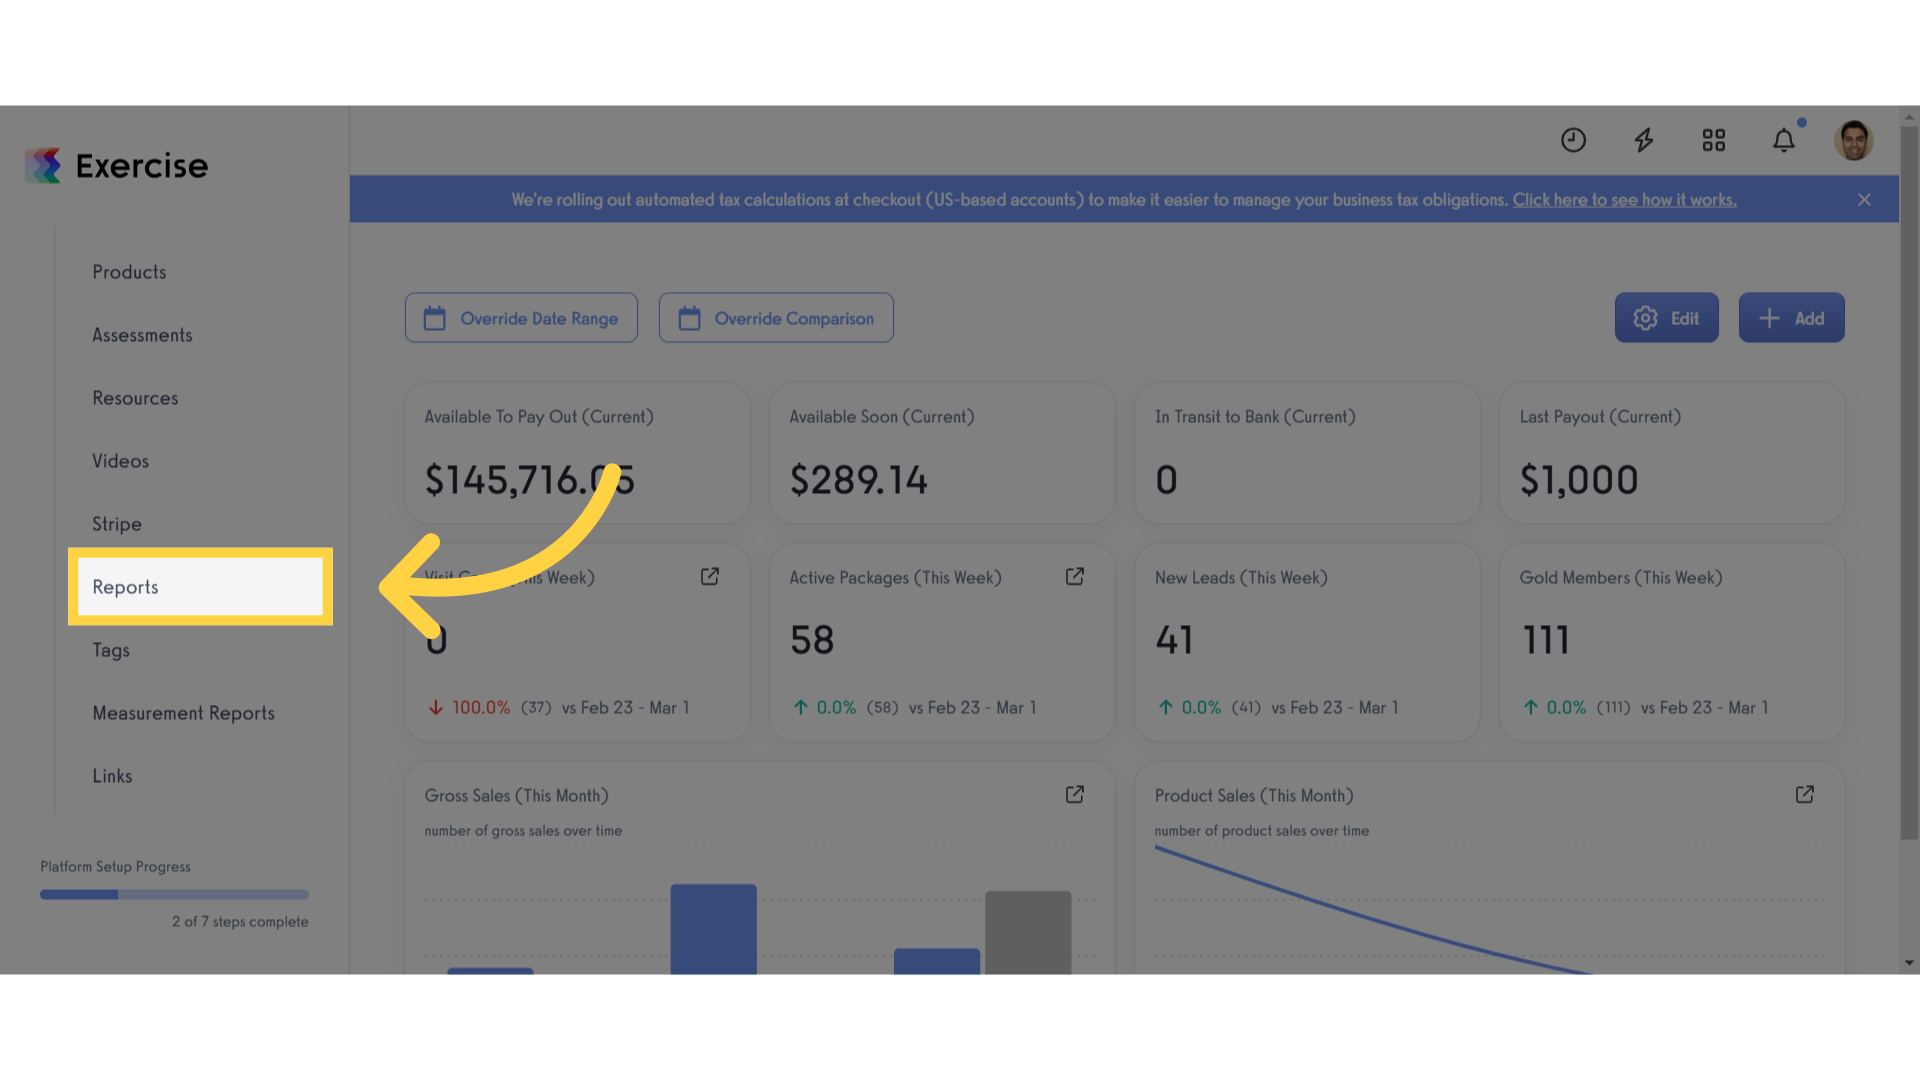Image resolution: width=1920 pixels, height=1080 pixels.
Task: Click the lightning bolt quick actions icon
Action: pos(1644,140)
